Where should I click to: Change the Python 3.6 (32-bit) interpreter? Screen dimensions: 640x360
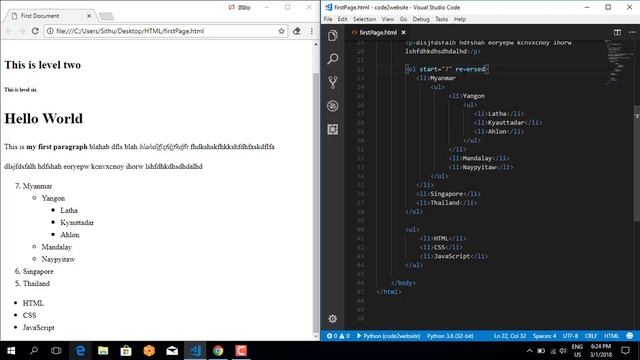tap(450, 336)
